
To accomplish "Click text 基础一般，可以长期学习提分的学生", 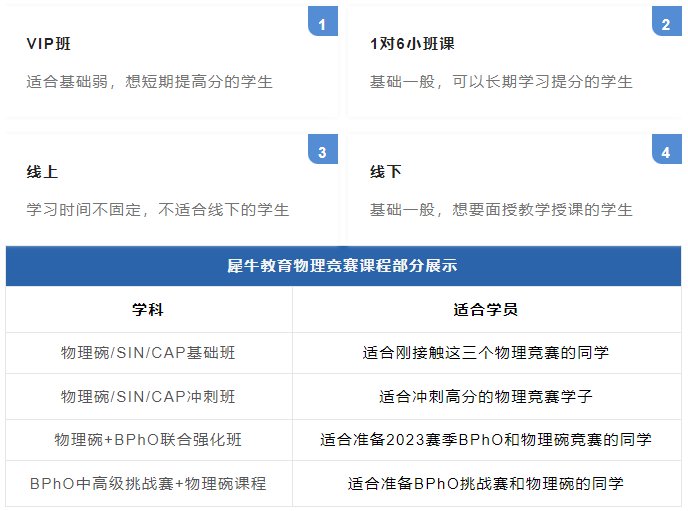I will coord(501,82).
